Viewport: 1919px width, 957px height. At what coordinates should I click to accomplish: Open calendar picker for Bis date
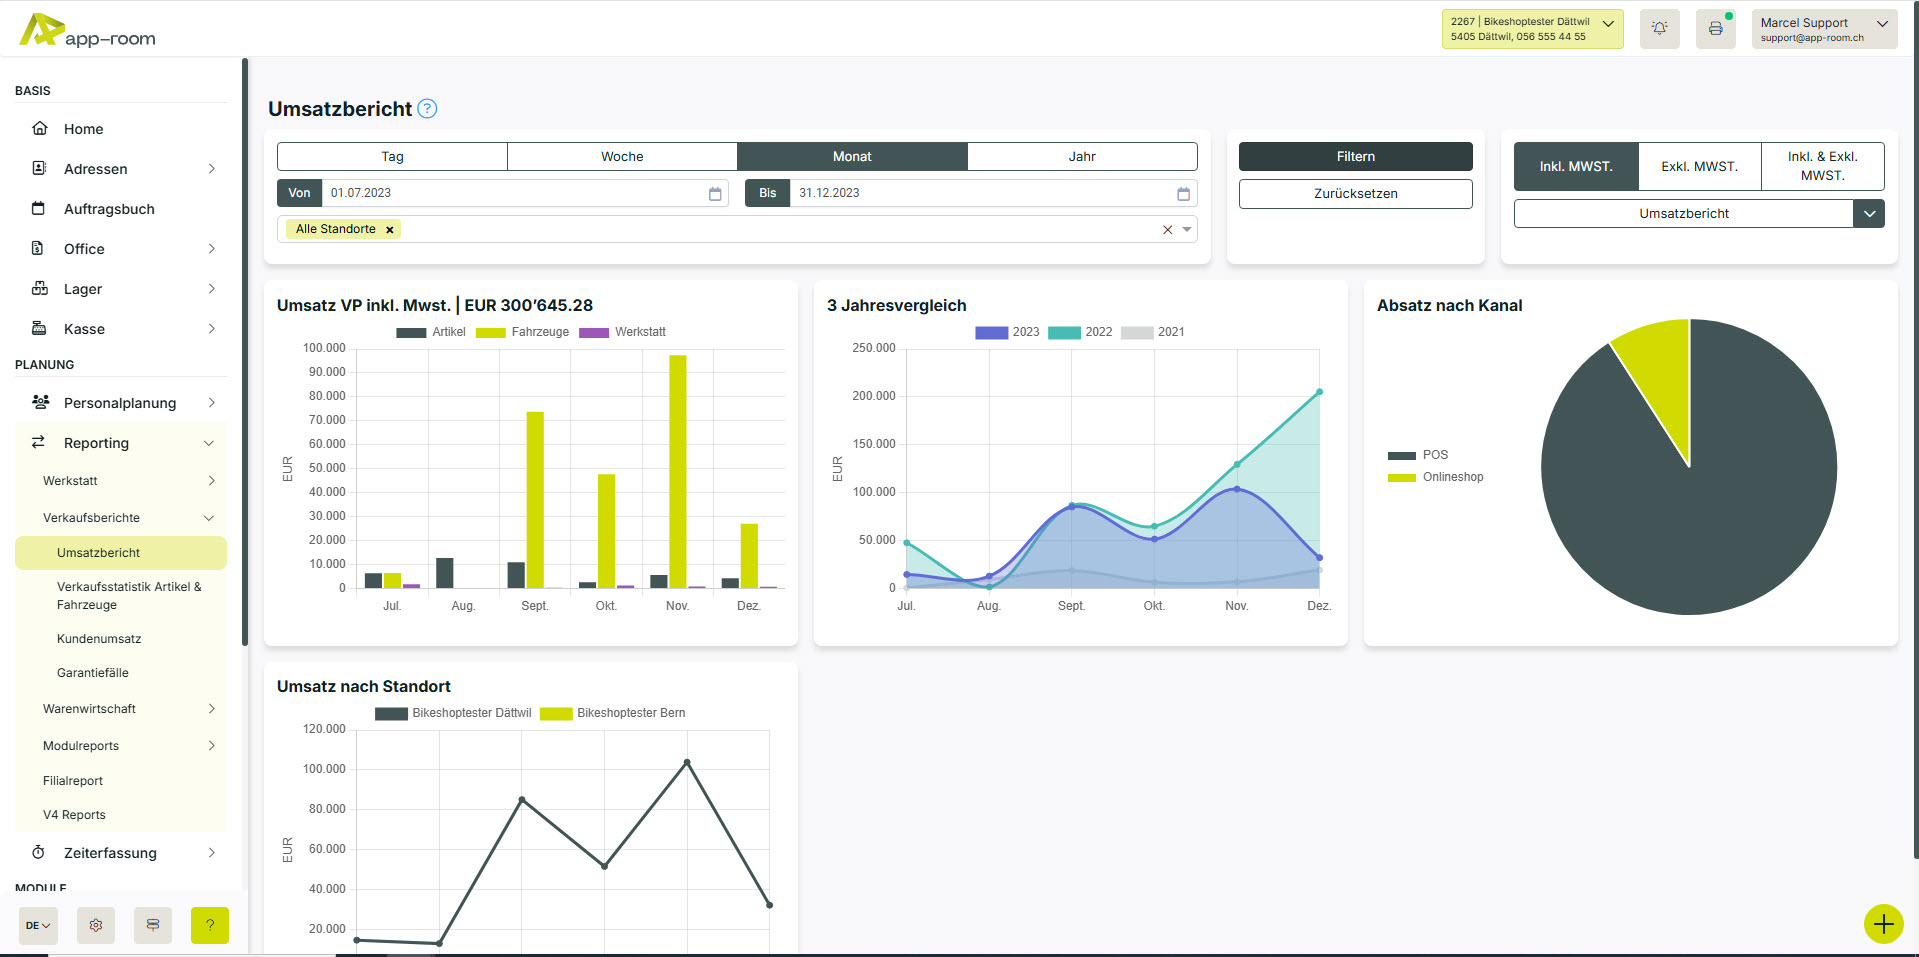tap(1183, 194)
